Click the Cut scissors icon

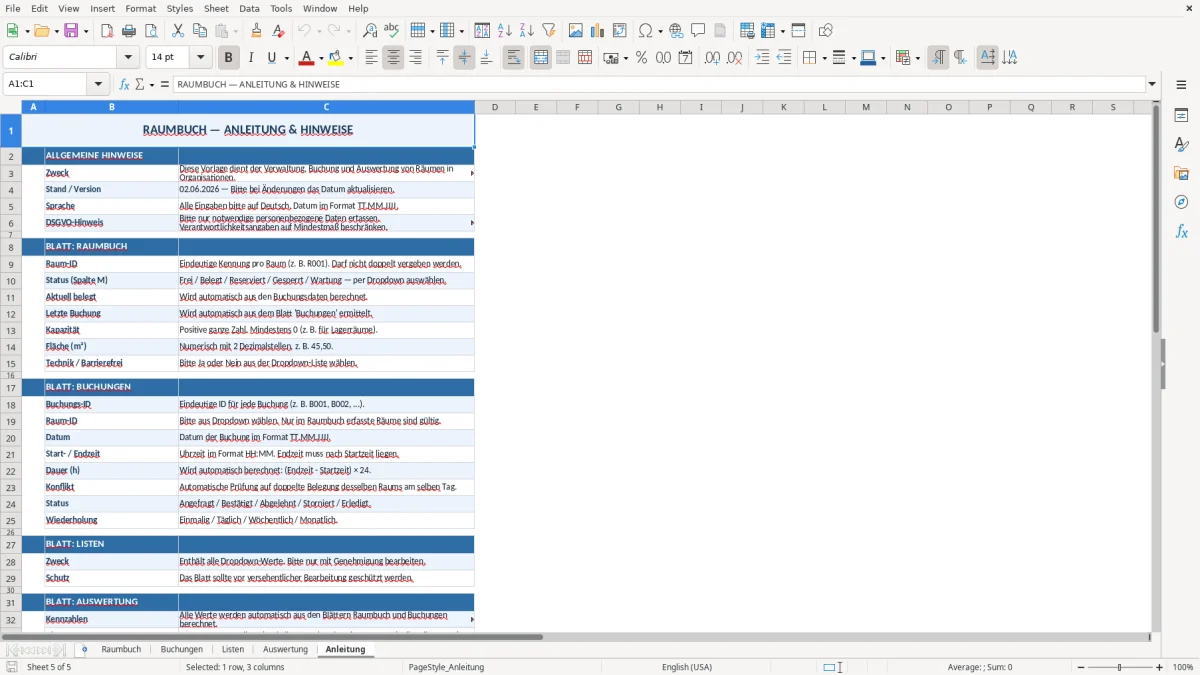[x=177, y=31]
